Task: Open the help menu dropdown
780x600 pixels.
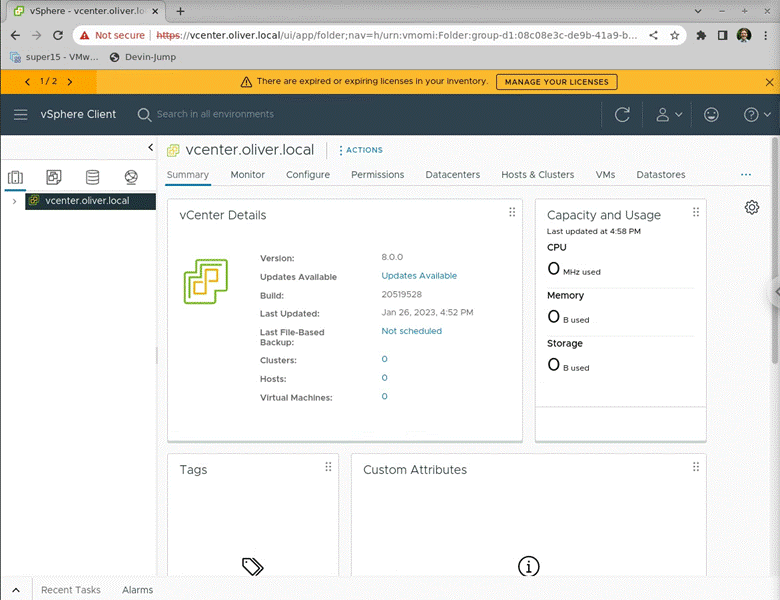Action: 757,114
